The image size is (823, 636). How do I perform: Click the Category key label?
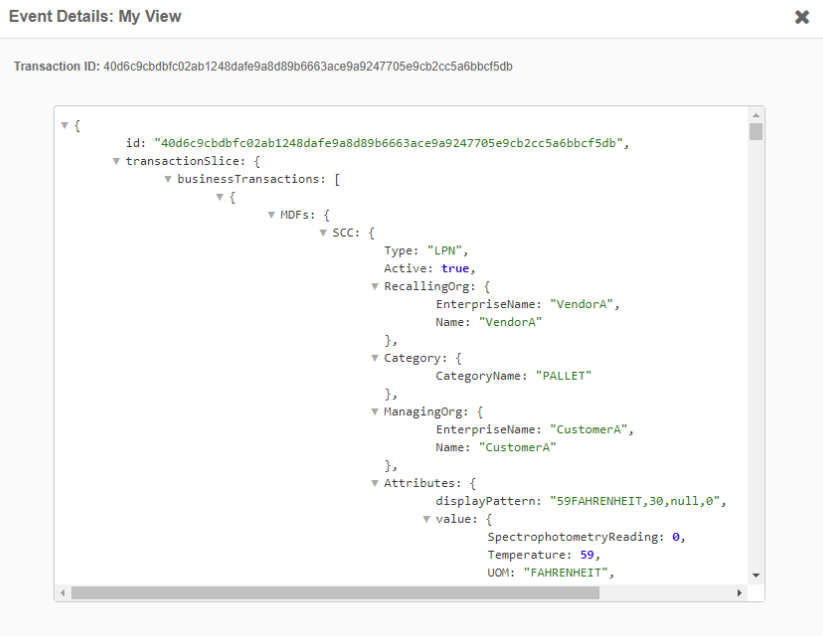point(415,358)
